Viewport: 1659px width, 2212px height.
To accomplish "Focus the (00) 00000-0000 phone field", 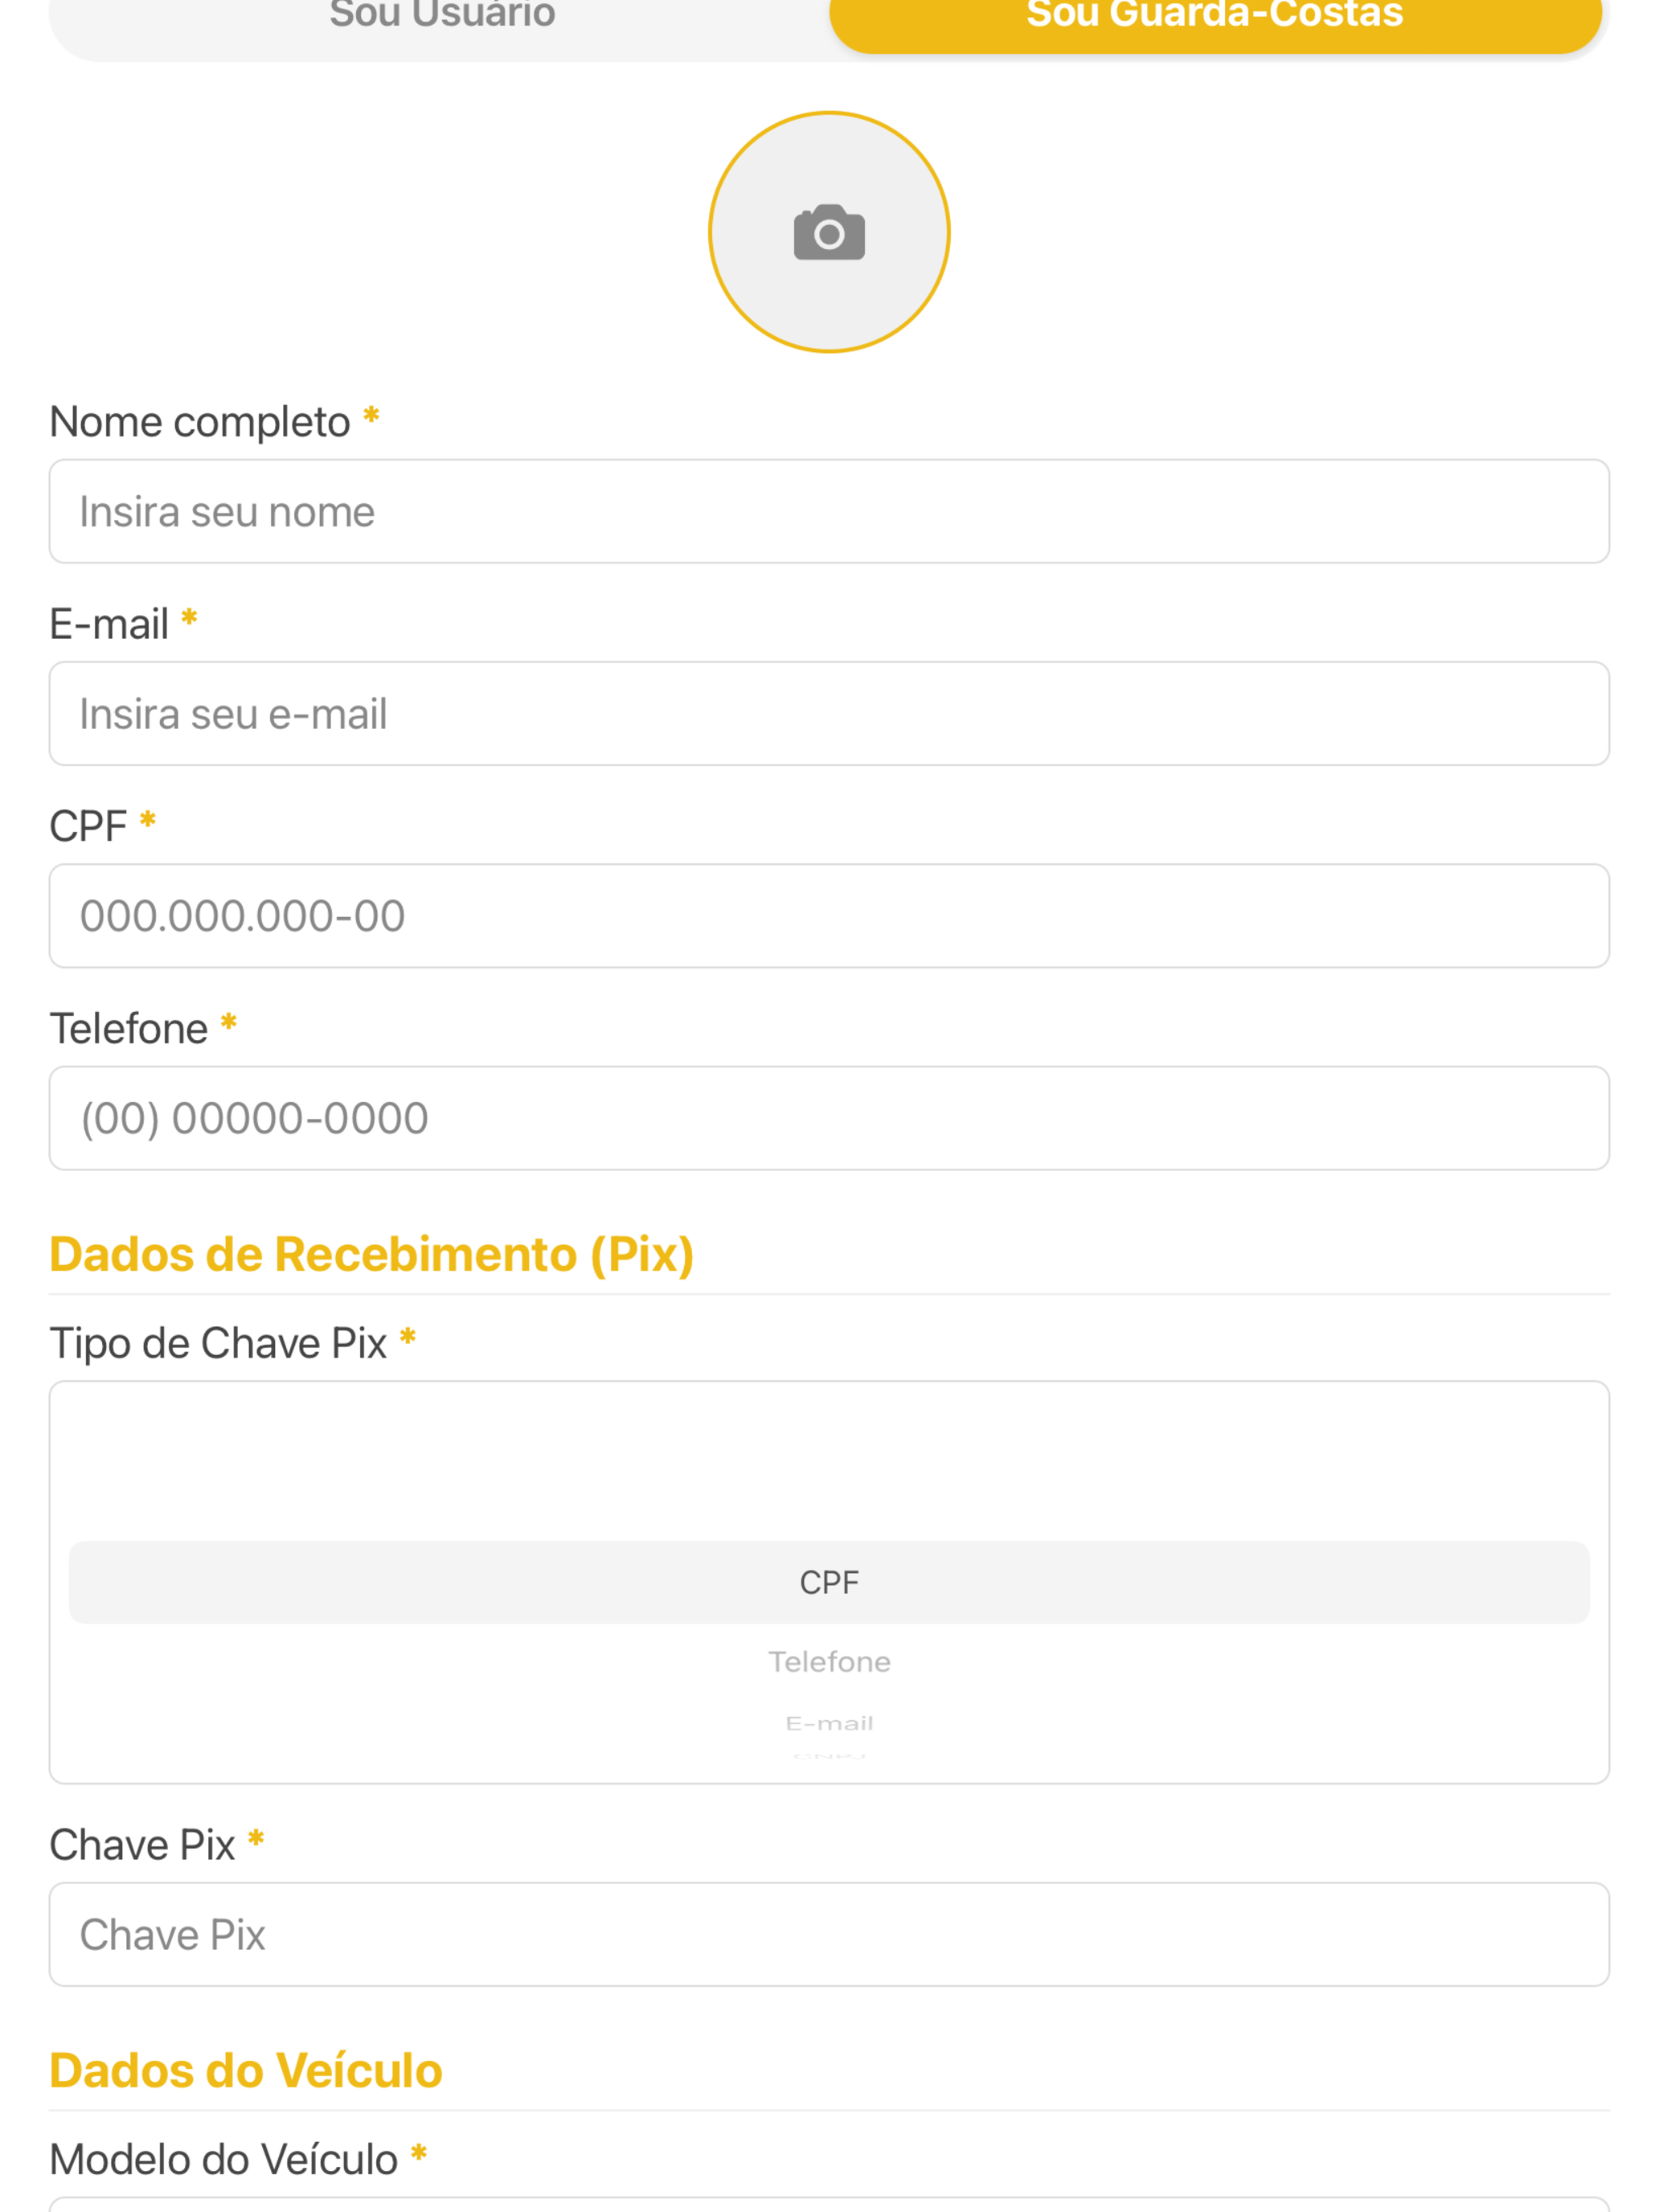I will click(829, 1118).
